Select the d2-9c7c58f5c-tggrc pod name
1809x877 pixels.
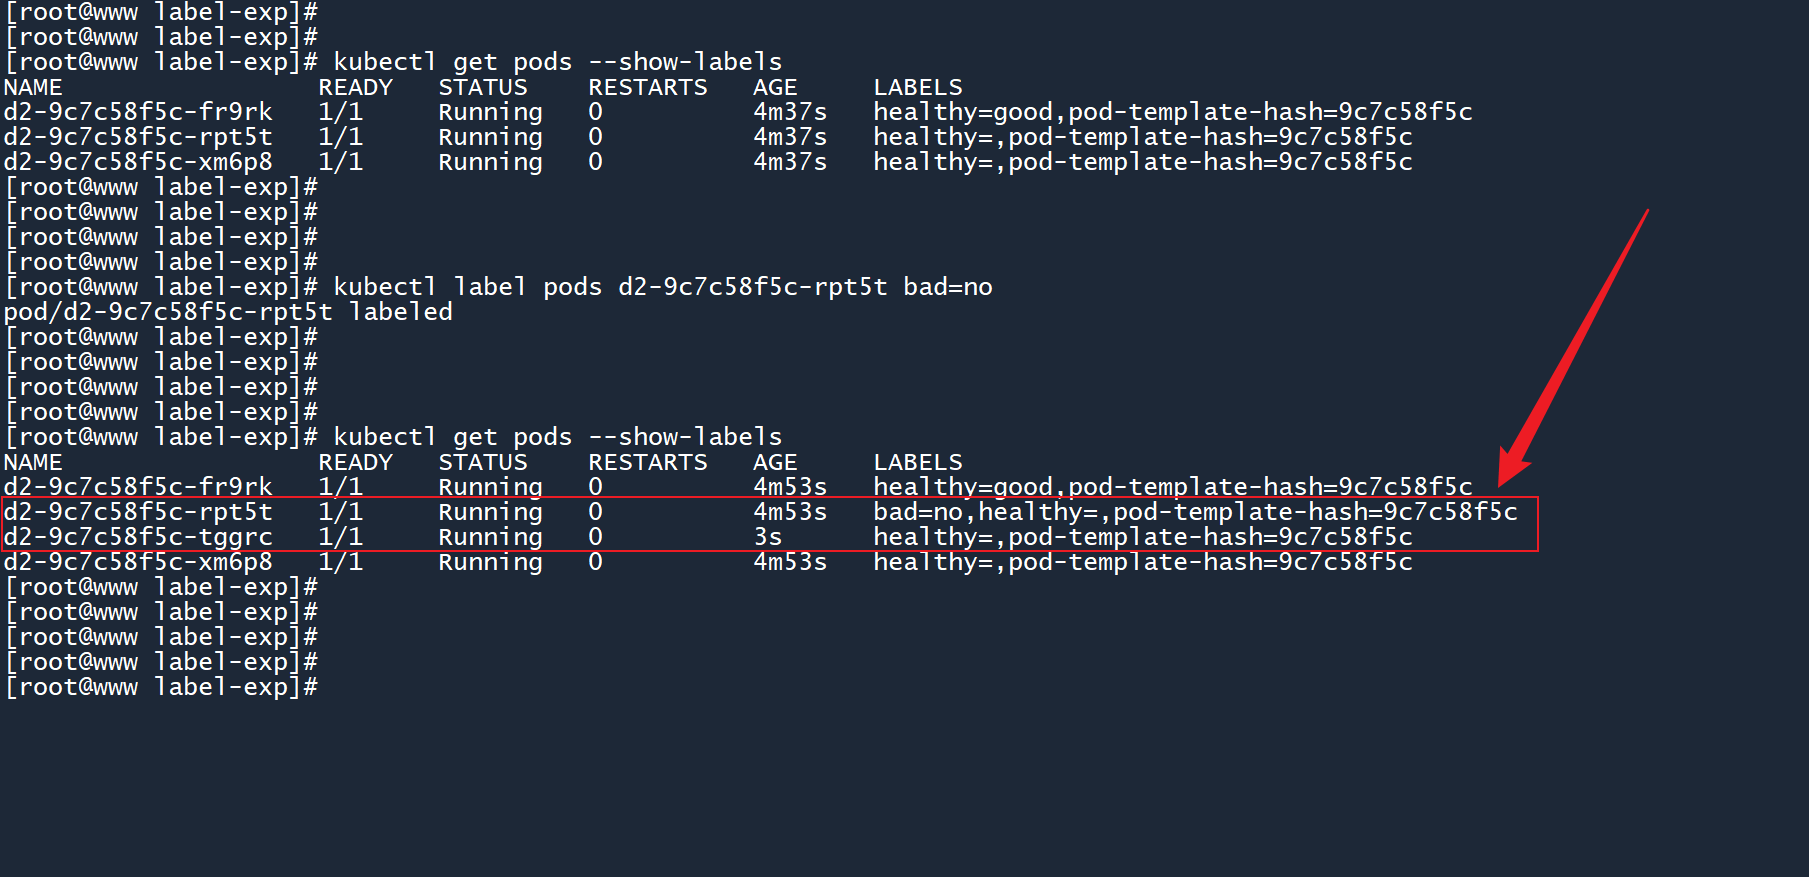(x=138, y=537)
